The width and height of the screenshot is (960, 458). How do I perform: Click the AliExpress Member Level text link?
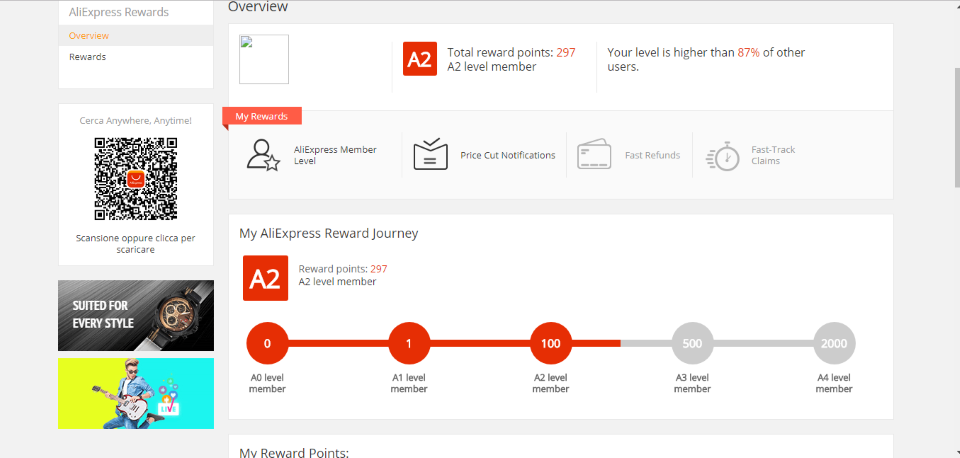[x=335, y=155]
